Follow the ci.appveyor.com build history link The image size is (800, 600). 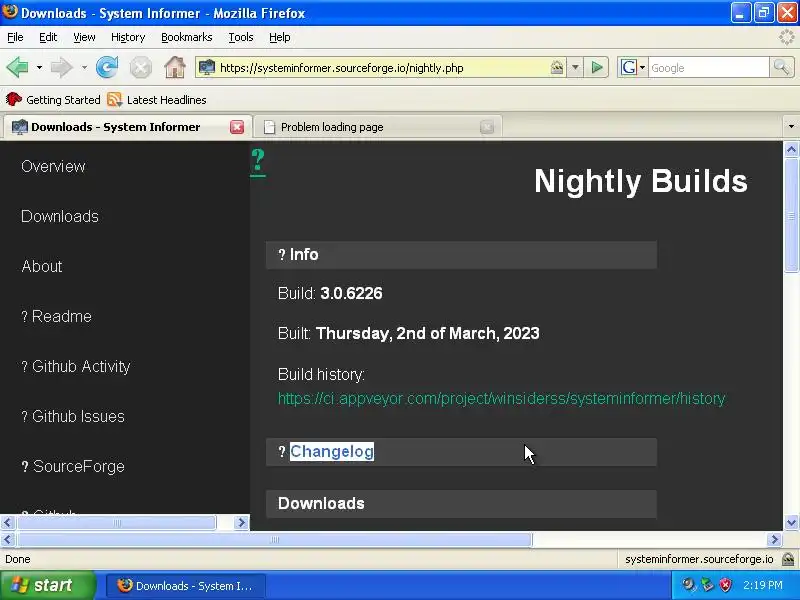[501, 398]
